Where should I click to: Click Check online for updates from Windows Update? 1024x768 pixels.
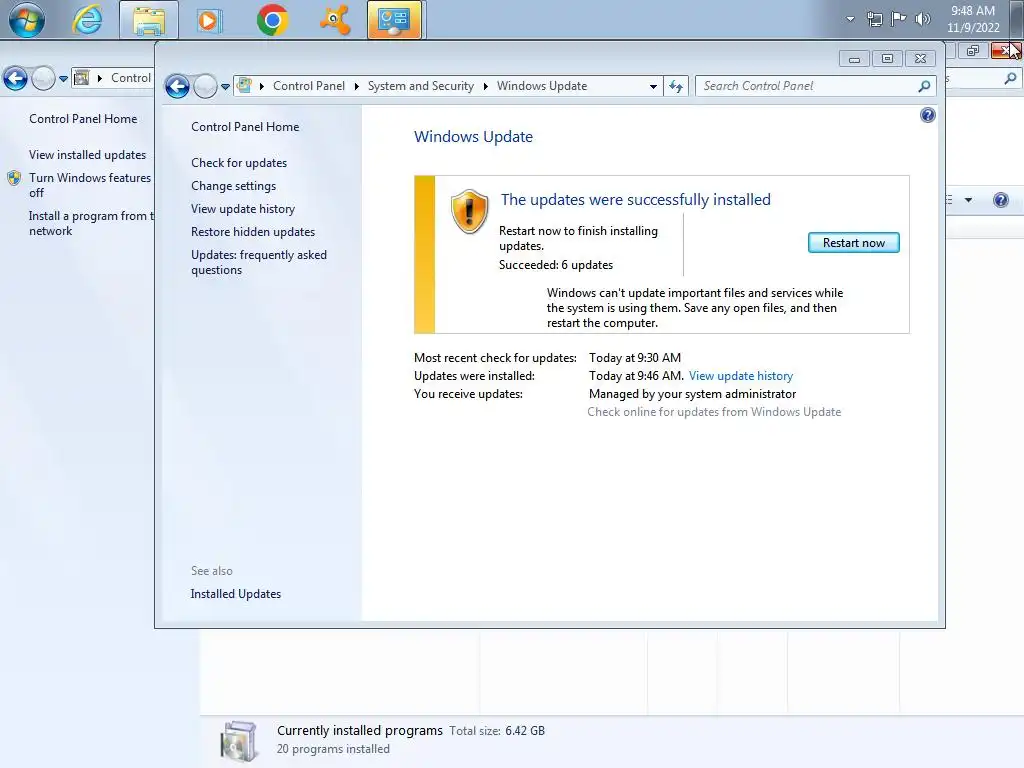click(x=714, y=412)
